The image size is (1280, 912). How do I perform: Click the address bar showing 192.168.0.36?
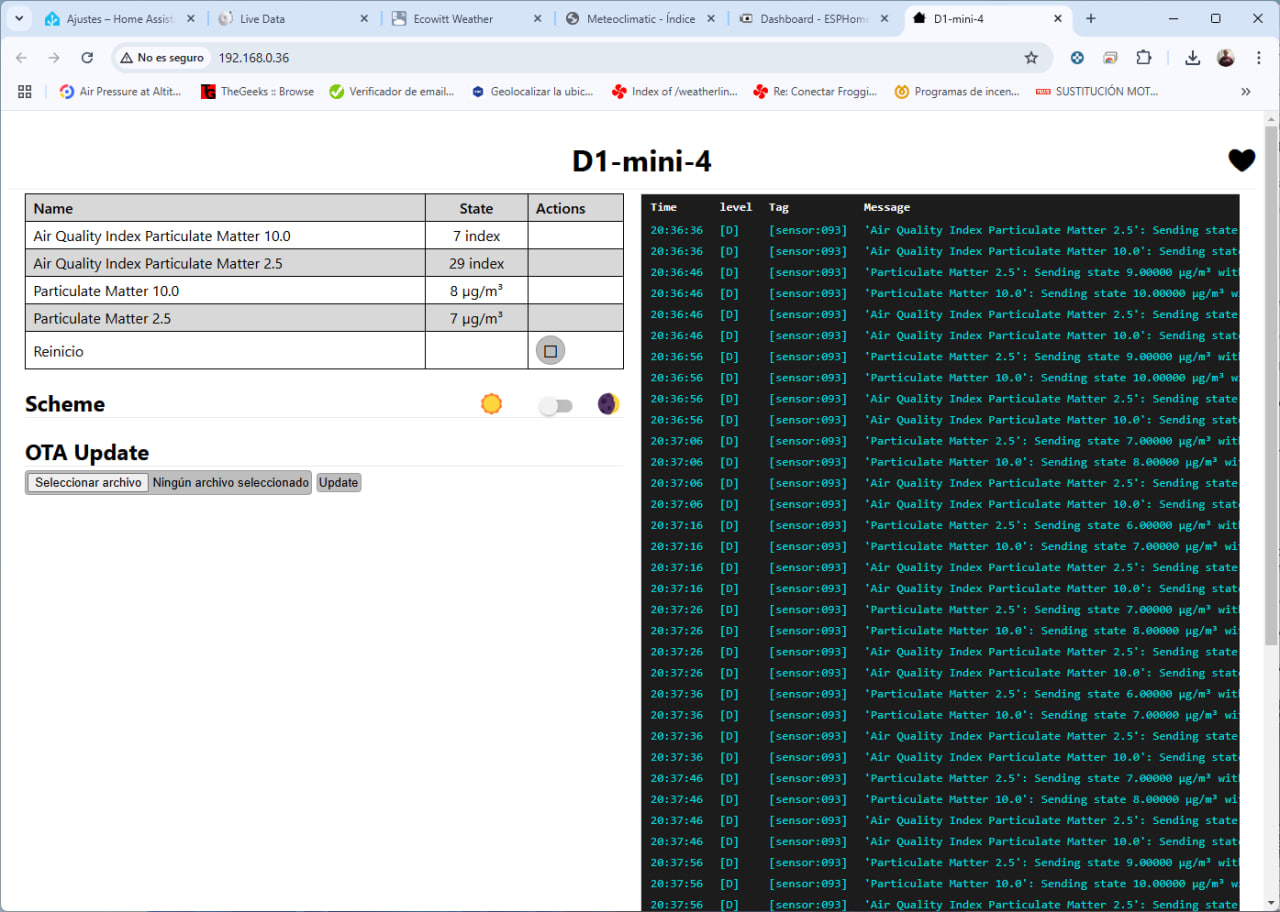600,58
